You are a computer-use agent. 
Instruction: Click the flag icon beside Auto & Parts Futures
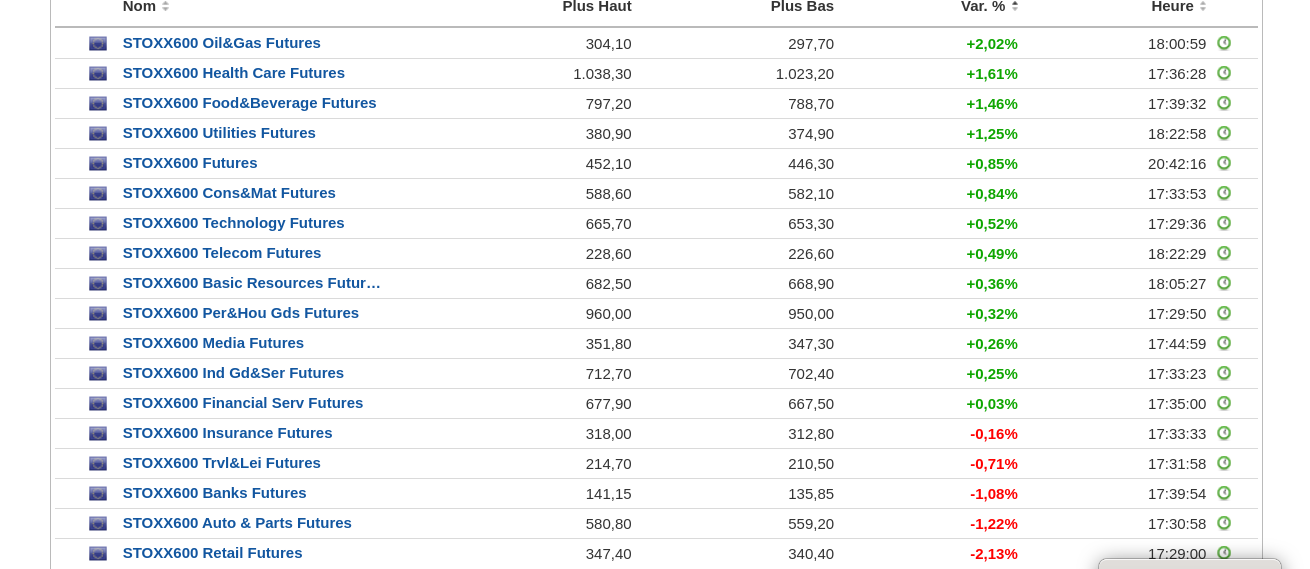[x=98, y=524]
